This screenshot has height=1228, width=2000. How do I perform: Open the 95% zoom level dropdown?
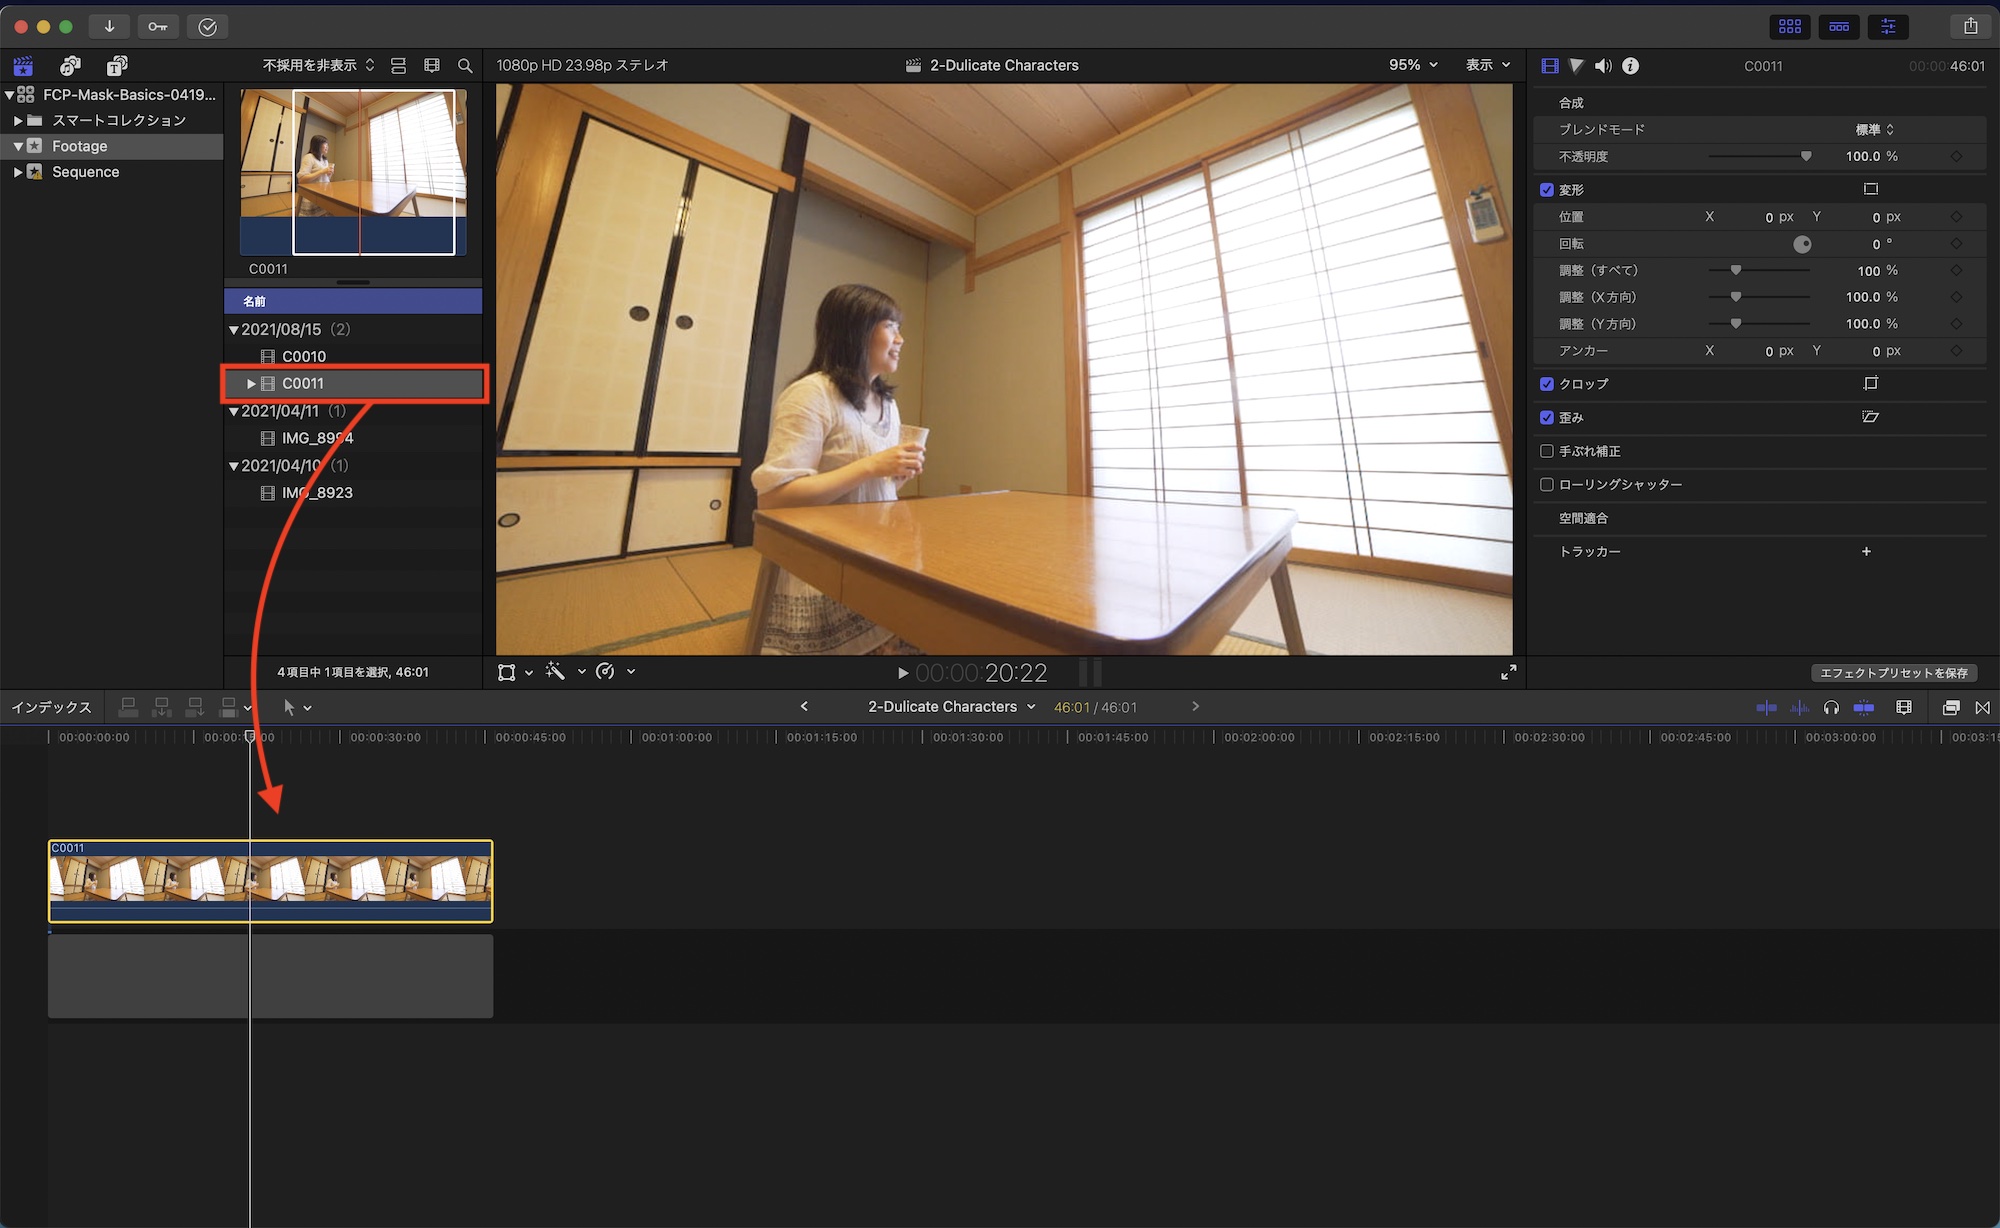[x=1413, y=65]
